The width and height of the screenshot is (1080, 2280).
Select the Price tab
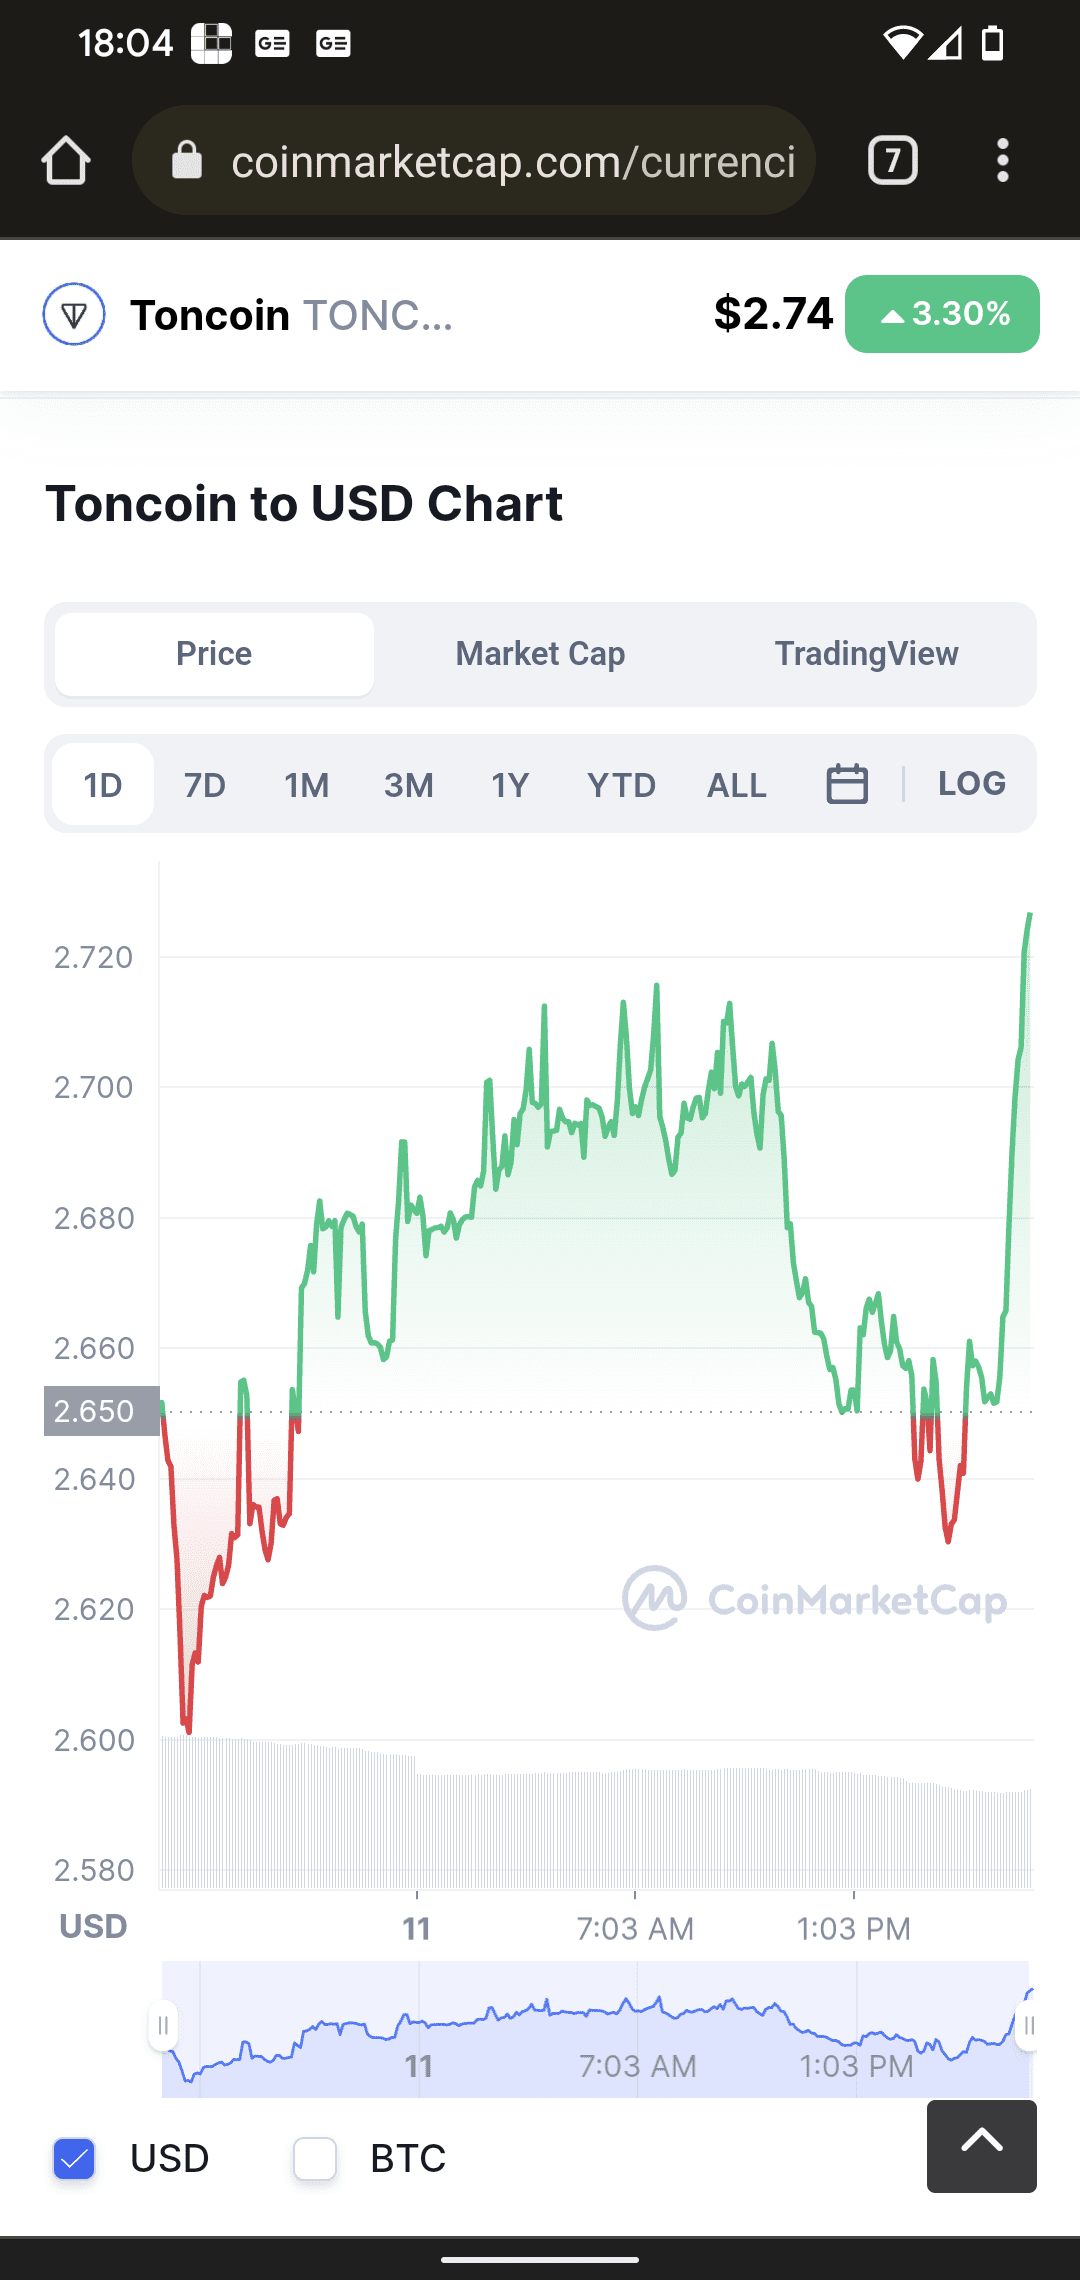tap(214, 654)
